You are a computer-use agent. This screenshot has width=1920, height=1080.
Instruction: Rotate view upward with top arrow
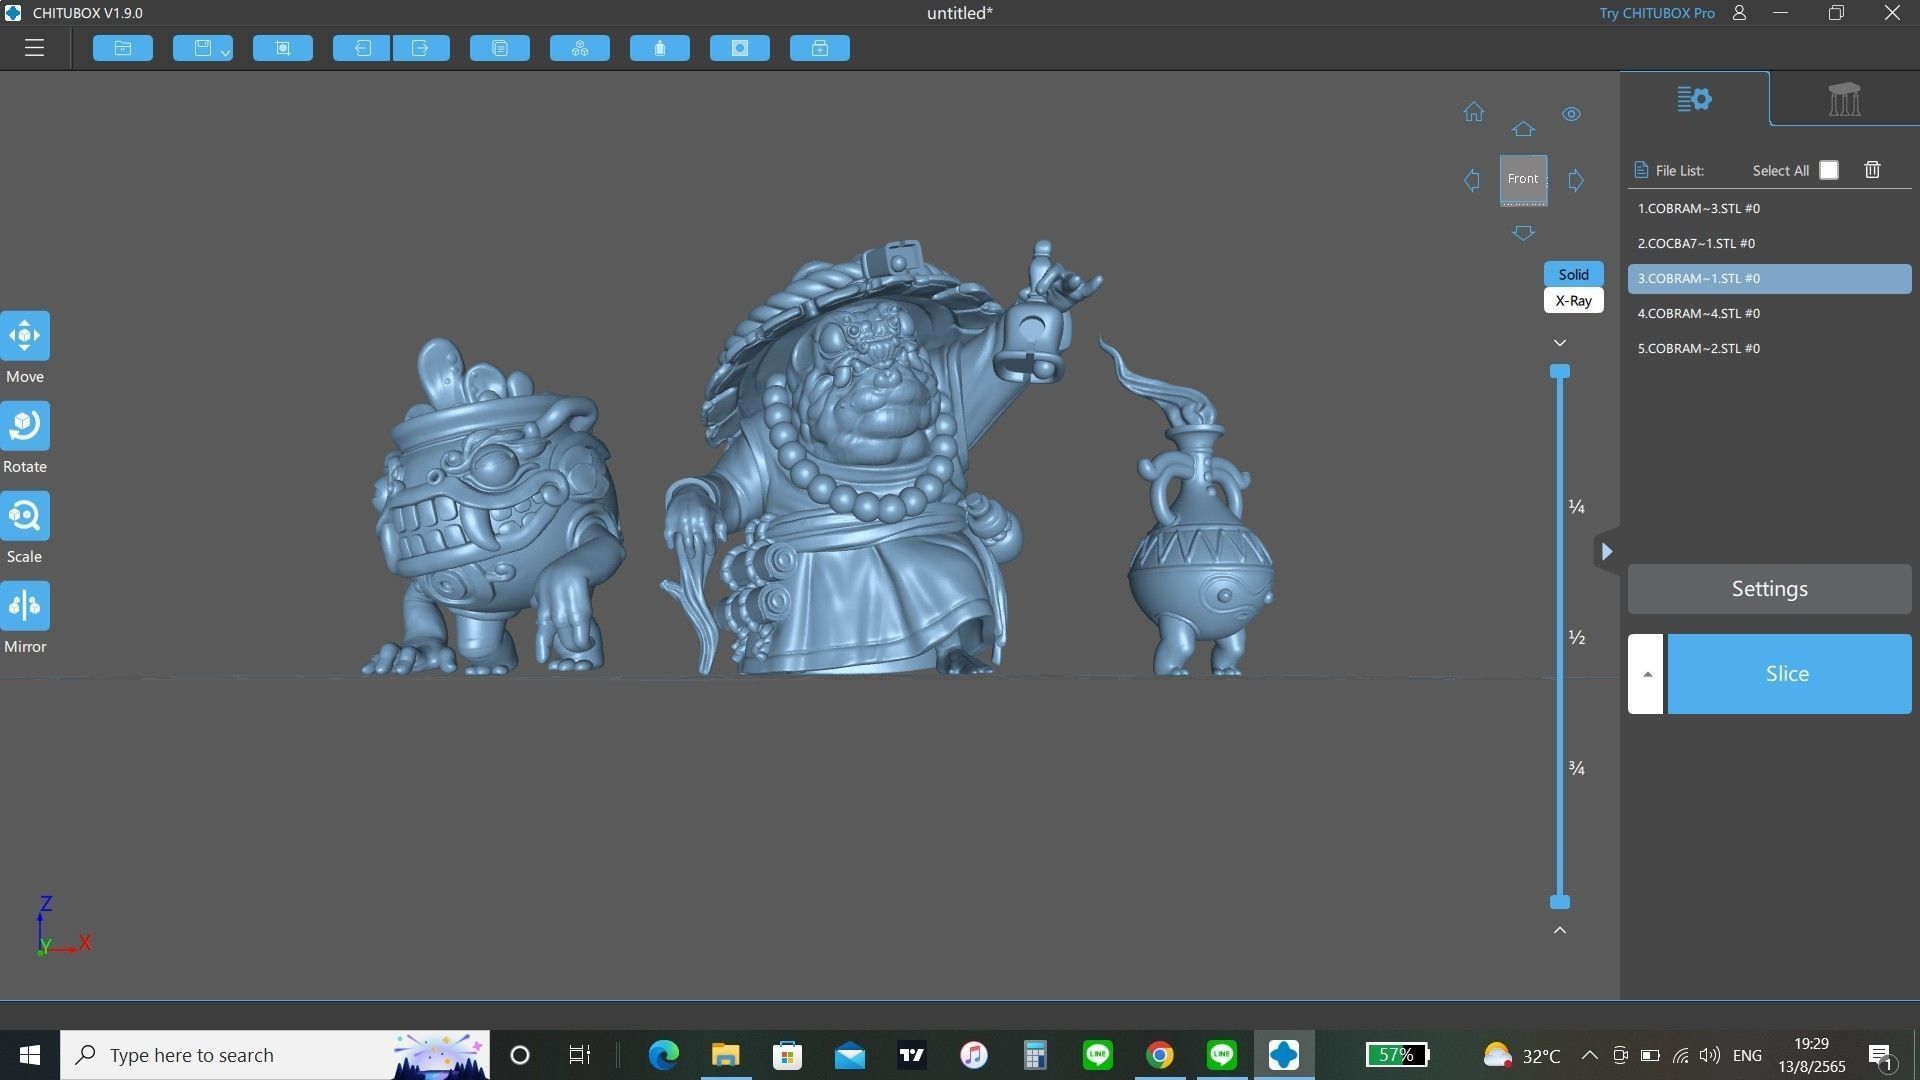click(1523, 129)
